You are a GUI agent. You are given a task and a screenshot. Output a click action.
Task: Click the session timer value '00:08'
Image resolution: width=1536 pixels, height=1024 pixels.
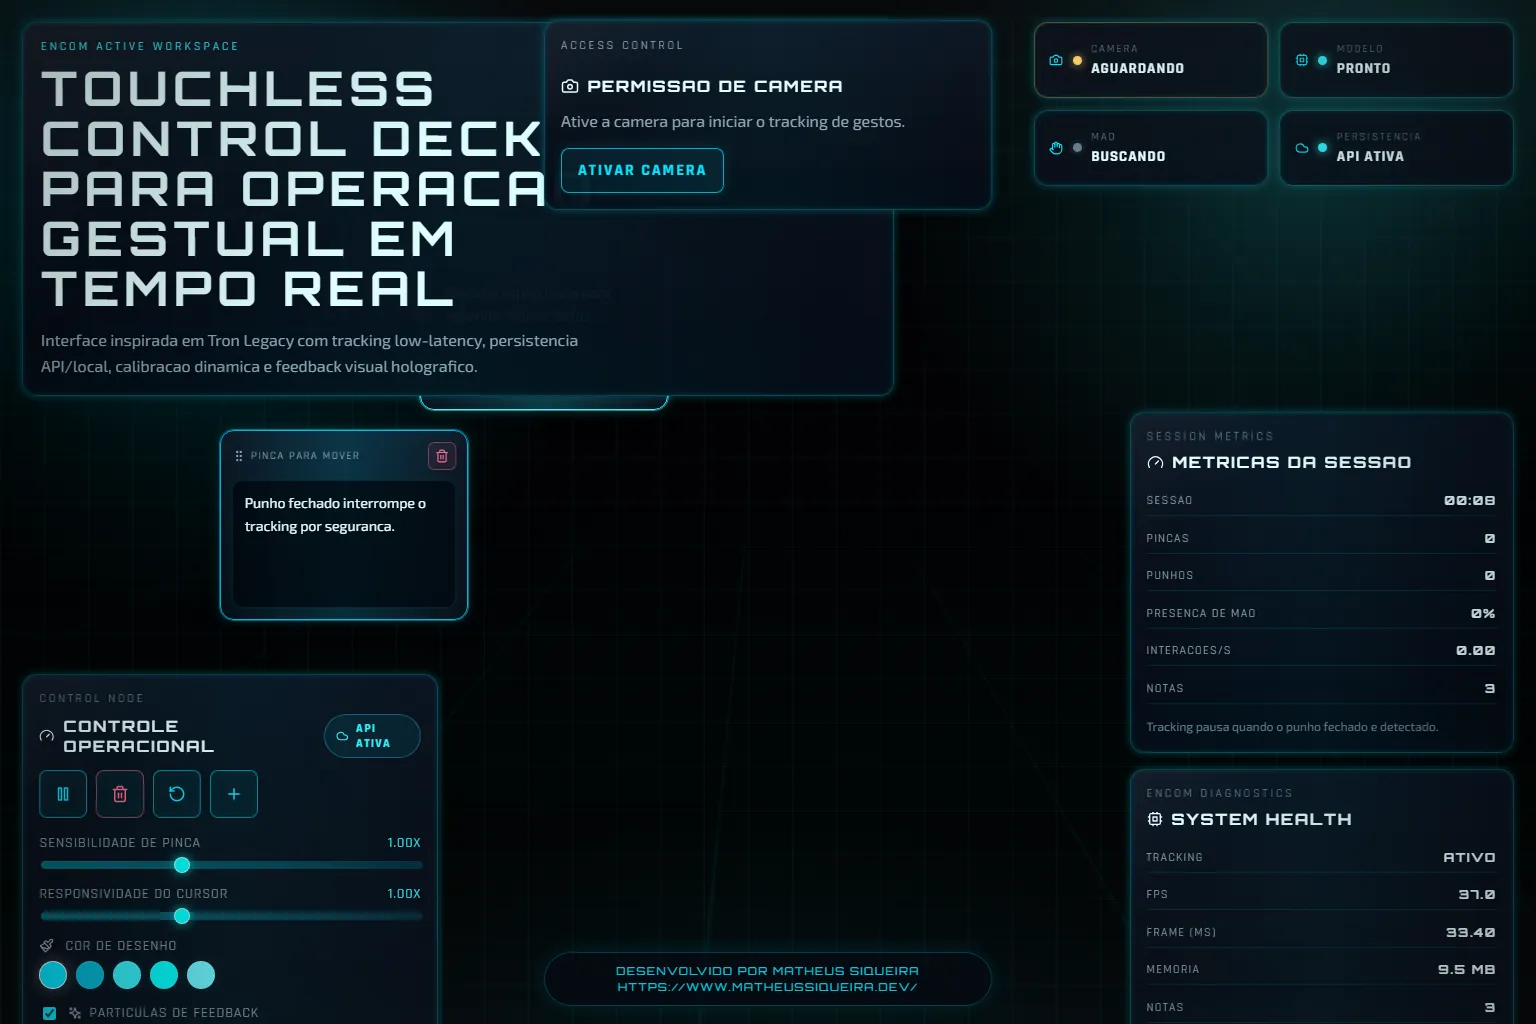click(1470, 501)
